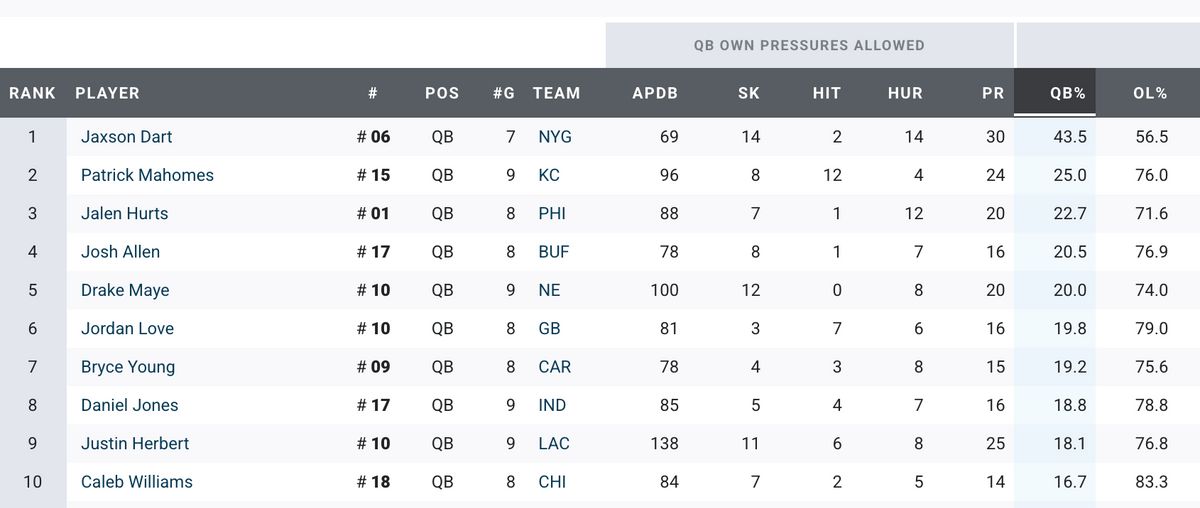
Task: Click Jalen Hurts name link
Action: pos(124,213)
